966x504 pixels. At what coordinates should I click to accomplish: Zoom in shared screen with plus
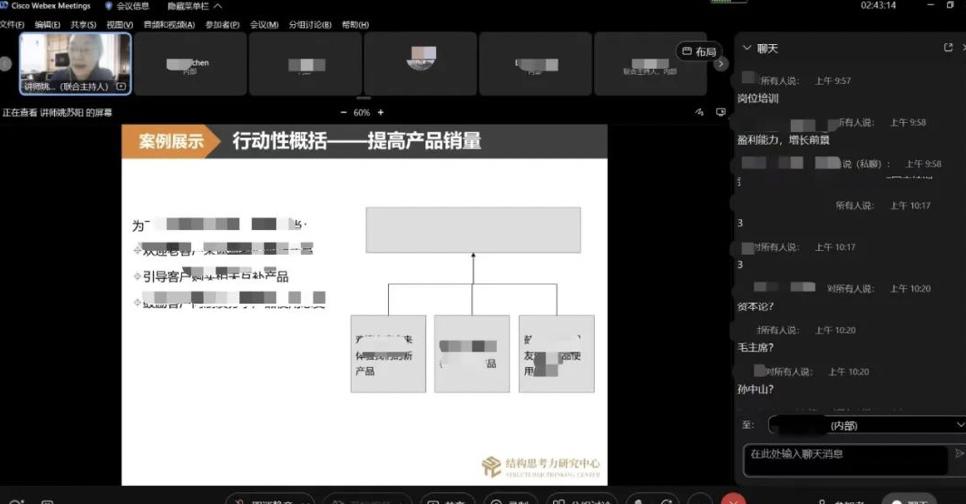(x=380, y=113)
